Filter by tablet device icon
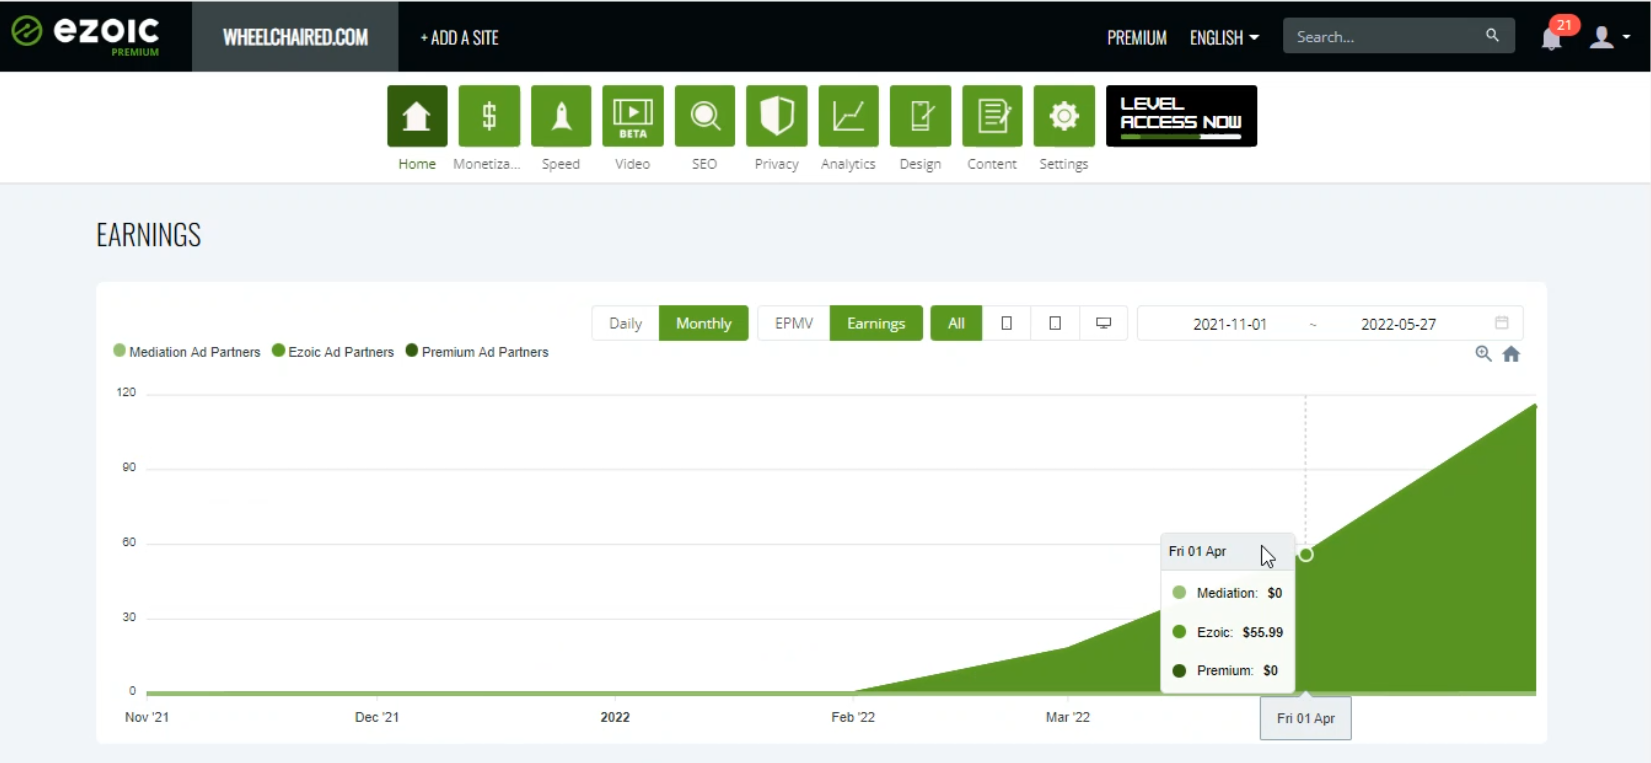Viewport: 1651px width, 763px height. (1054, 323)
